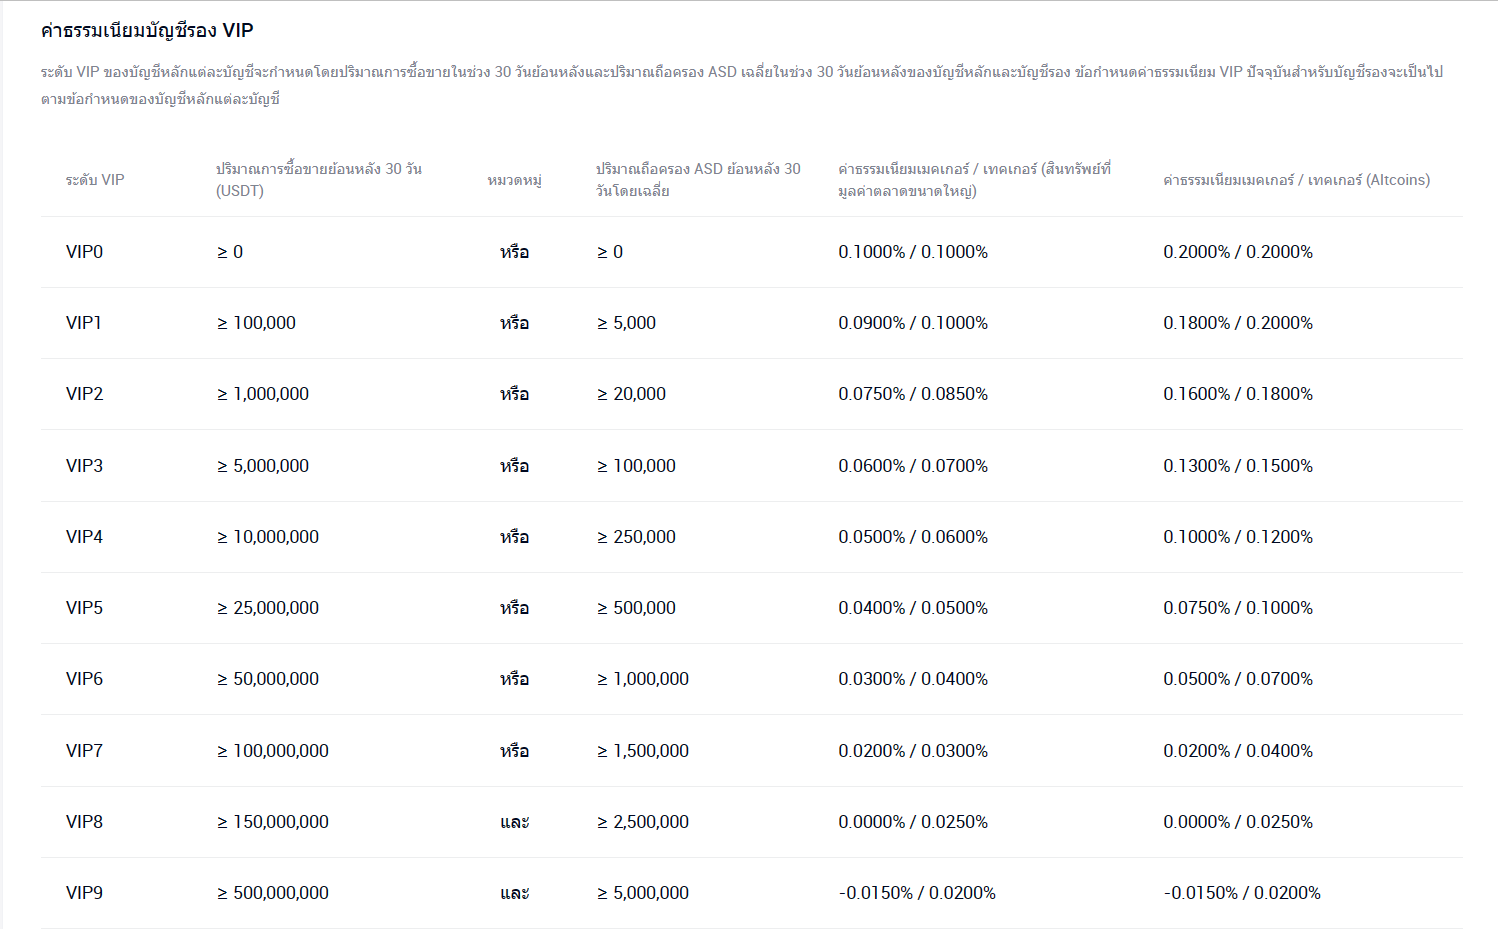
Task: Select the VIP5 row label
Action: [84, 608]
